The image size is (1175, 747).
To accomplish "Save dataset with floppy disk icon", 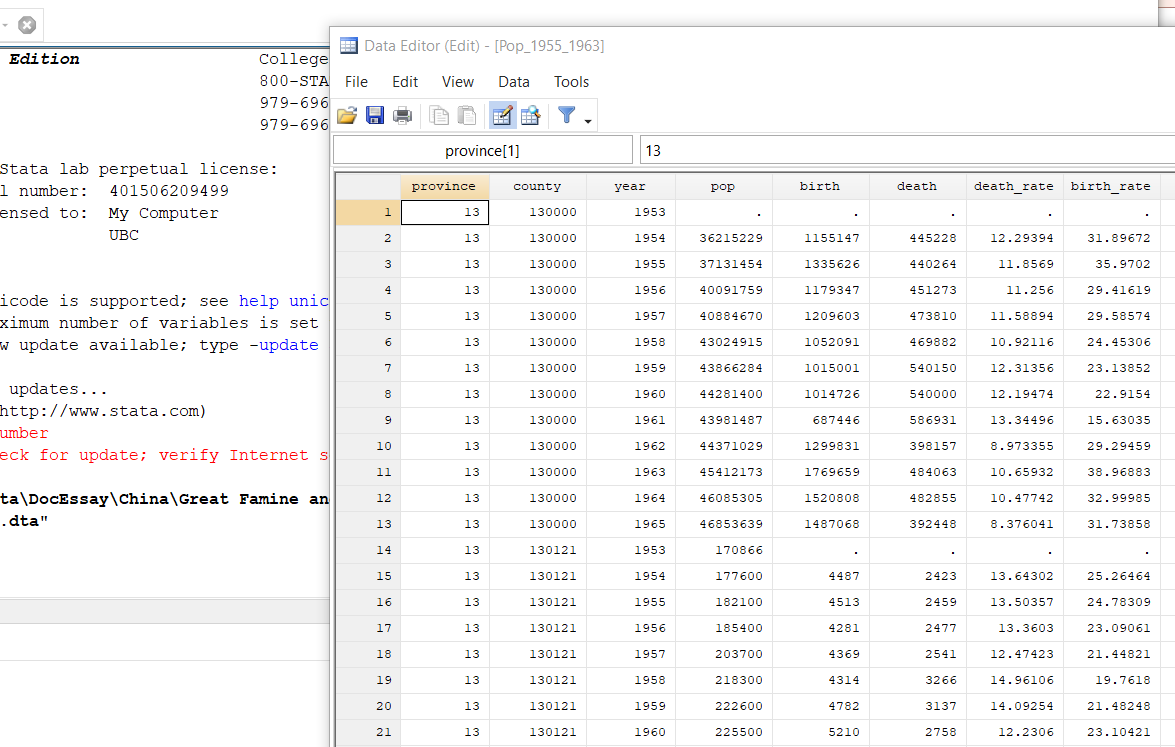I will (x=375, y=116).
